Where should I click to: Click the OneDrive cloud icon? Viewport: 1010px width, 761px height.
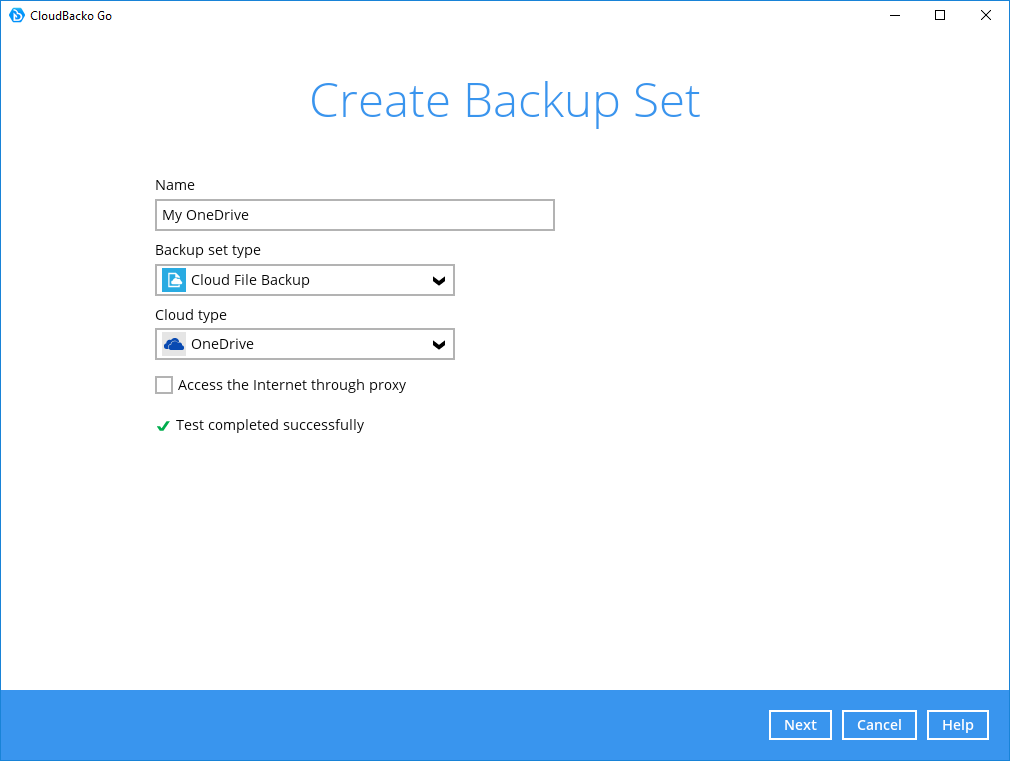[174, 344]
